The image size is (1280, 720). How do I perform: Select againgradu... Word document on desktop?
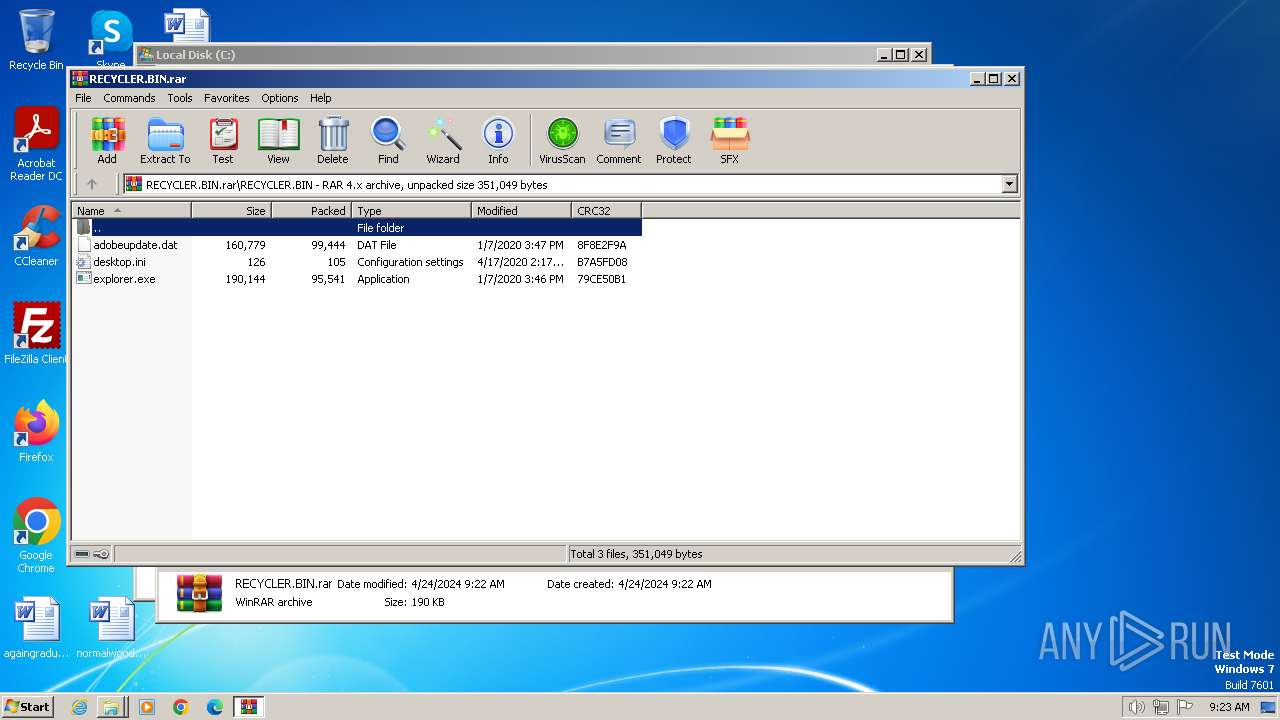[x=36, y=628]
